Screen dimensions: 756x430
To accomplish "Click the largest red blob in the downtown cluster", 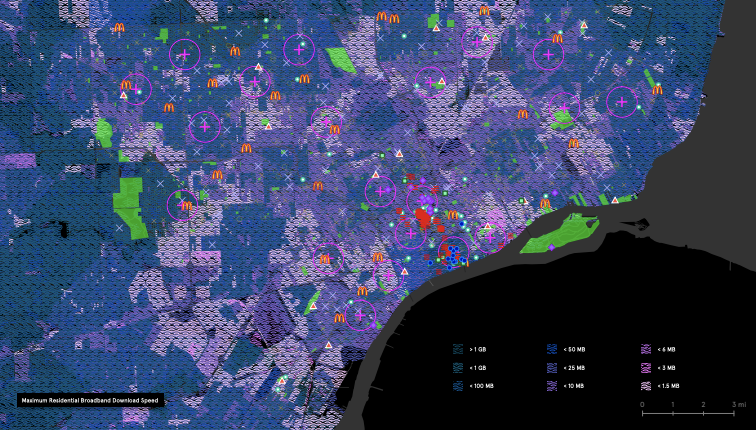I will [x=424, y=218].
